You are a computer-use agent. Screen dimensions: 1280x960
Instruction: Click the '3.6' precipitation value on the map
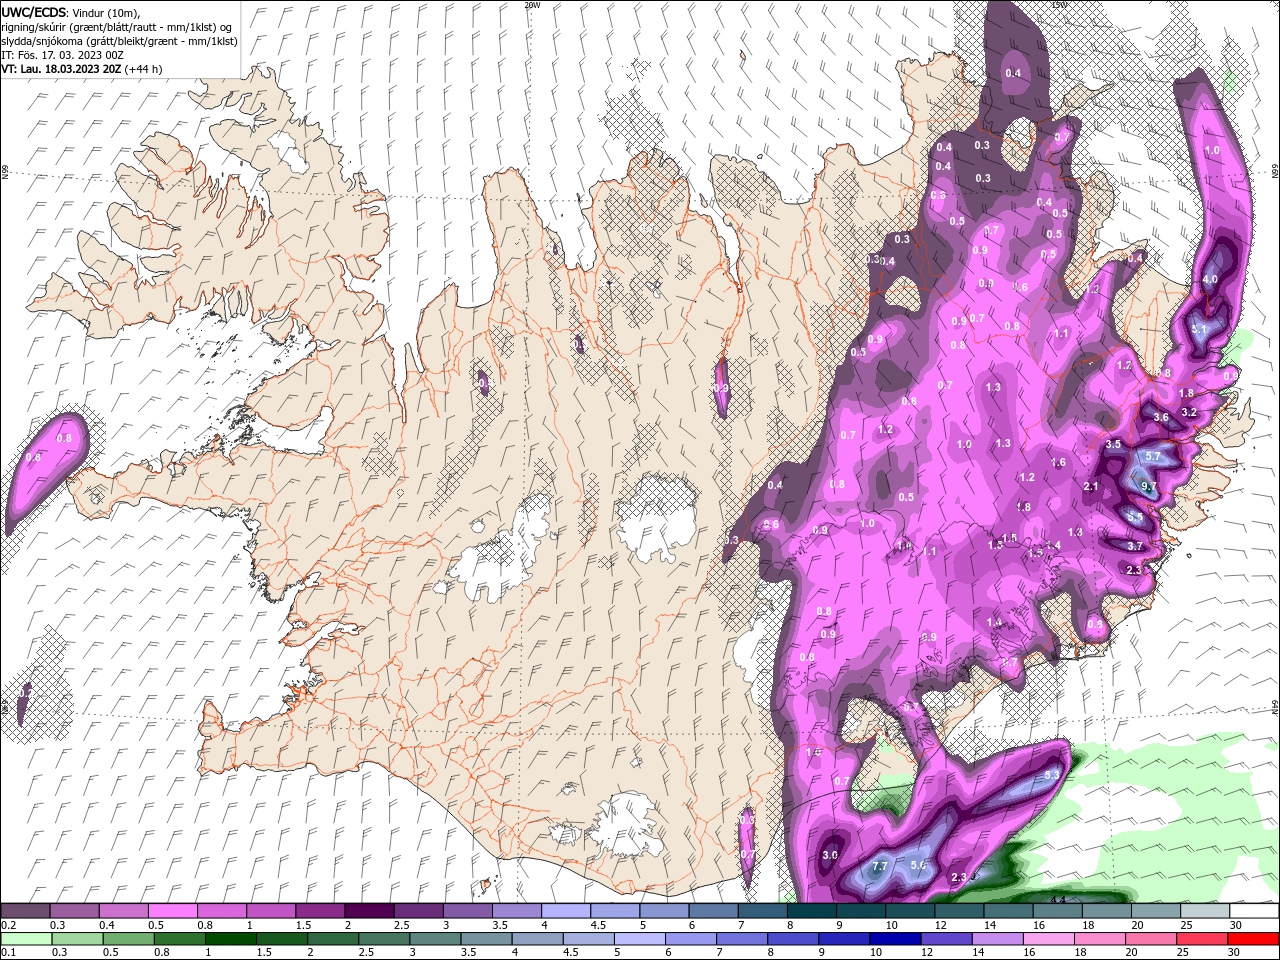[x=1161, y=418]
